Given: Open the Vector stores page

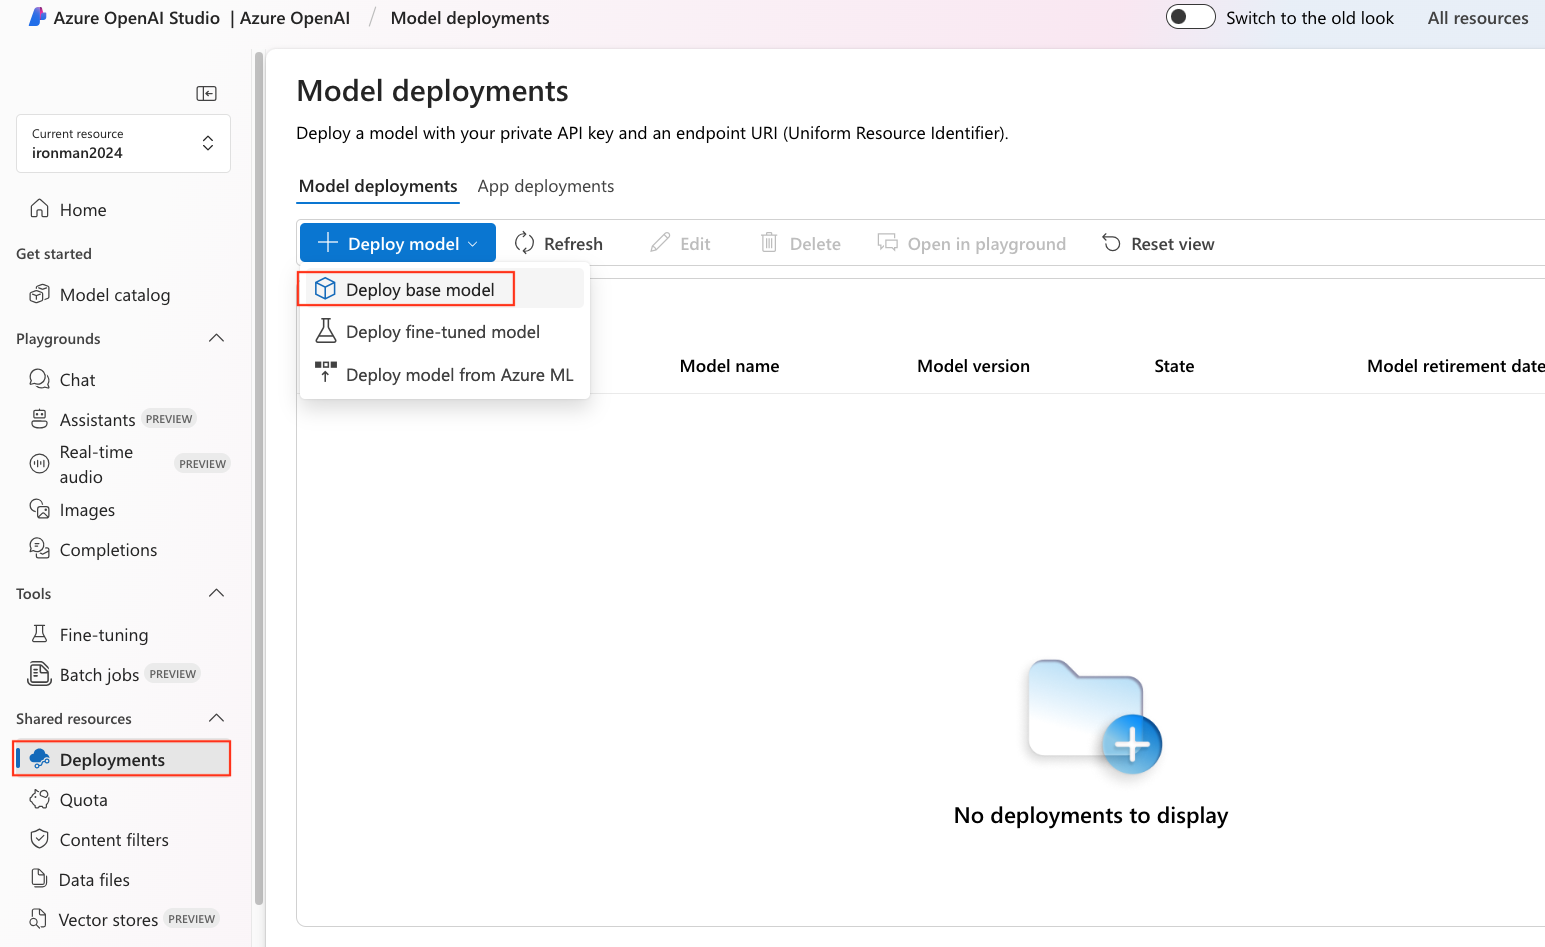Looking at the screenshot, I should coord(108,920).
